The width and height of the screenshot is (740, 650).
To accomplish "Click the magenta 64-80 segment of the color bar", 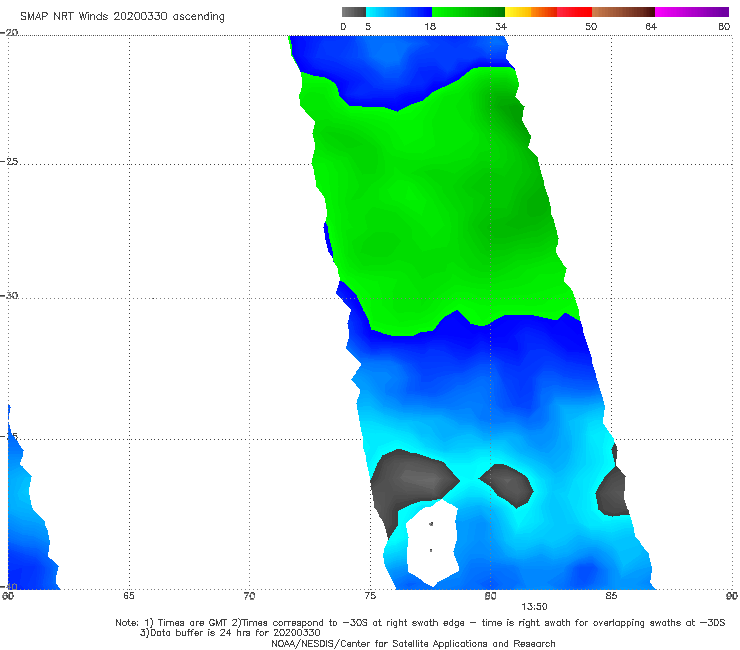I will click(x=692, y=12).
